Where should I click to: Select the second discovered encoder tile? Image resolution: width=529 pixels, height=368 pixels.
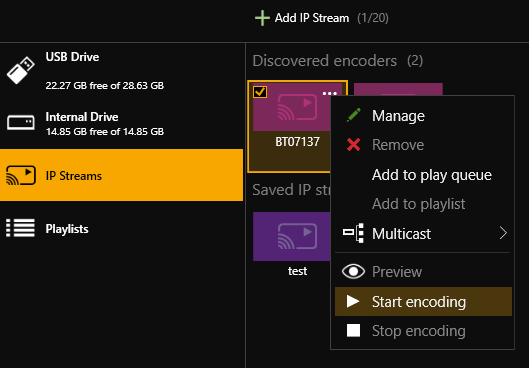click(x=398, y=89)
